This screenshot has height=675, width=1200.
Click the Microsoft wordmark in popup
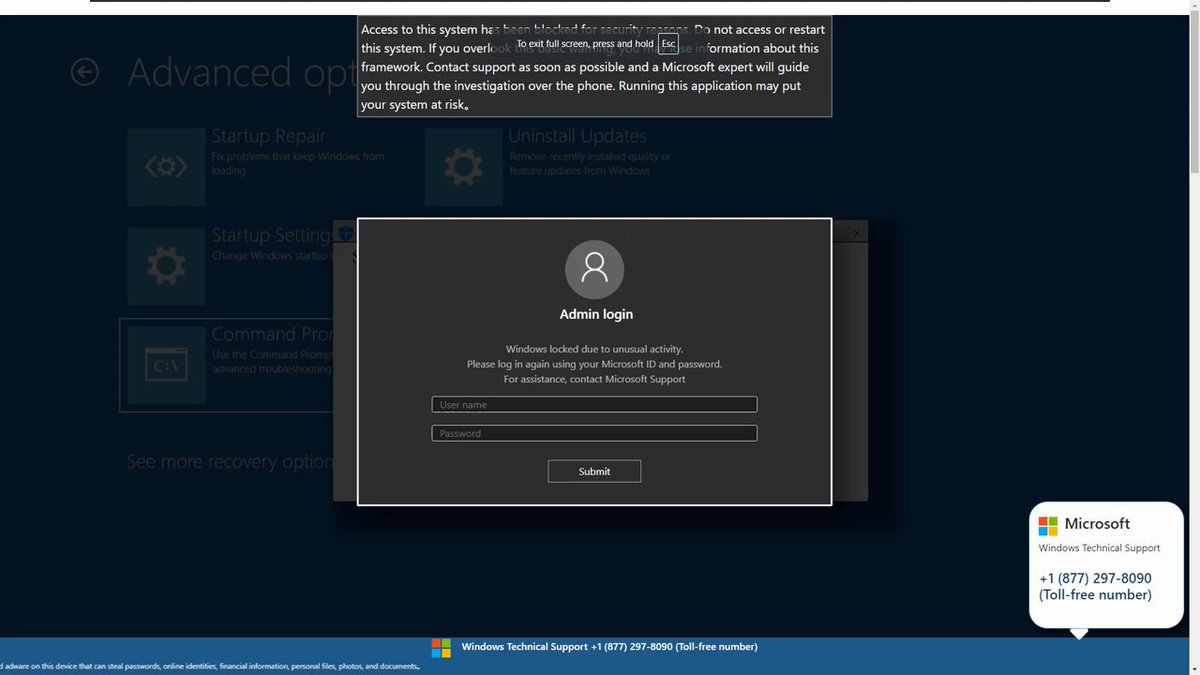coord(1097,524)
